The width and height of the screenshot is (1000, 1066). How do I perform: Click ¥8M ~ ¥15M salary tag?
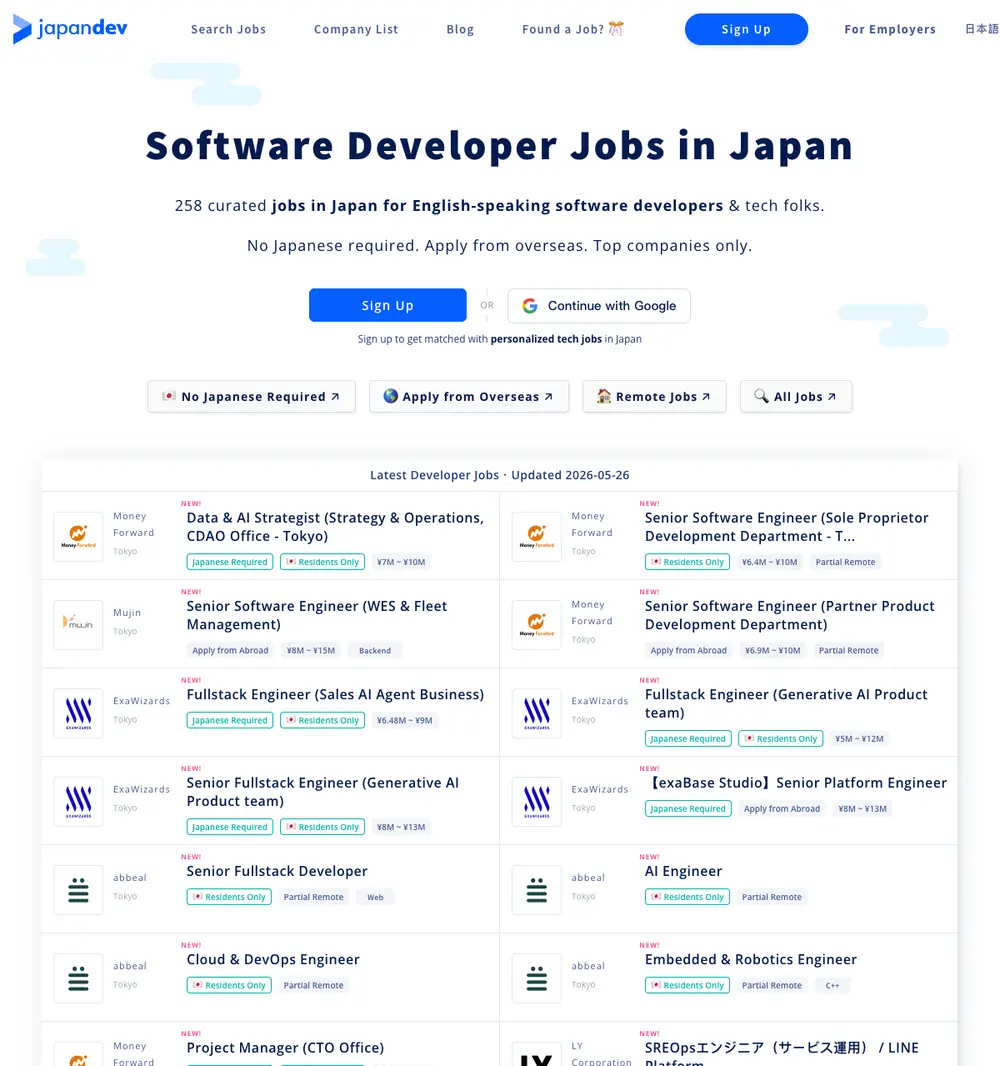tap(311, 650)
